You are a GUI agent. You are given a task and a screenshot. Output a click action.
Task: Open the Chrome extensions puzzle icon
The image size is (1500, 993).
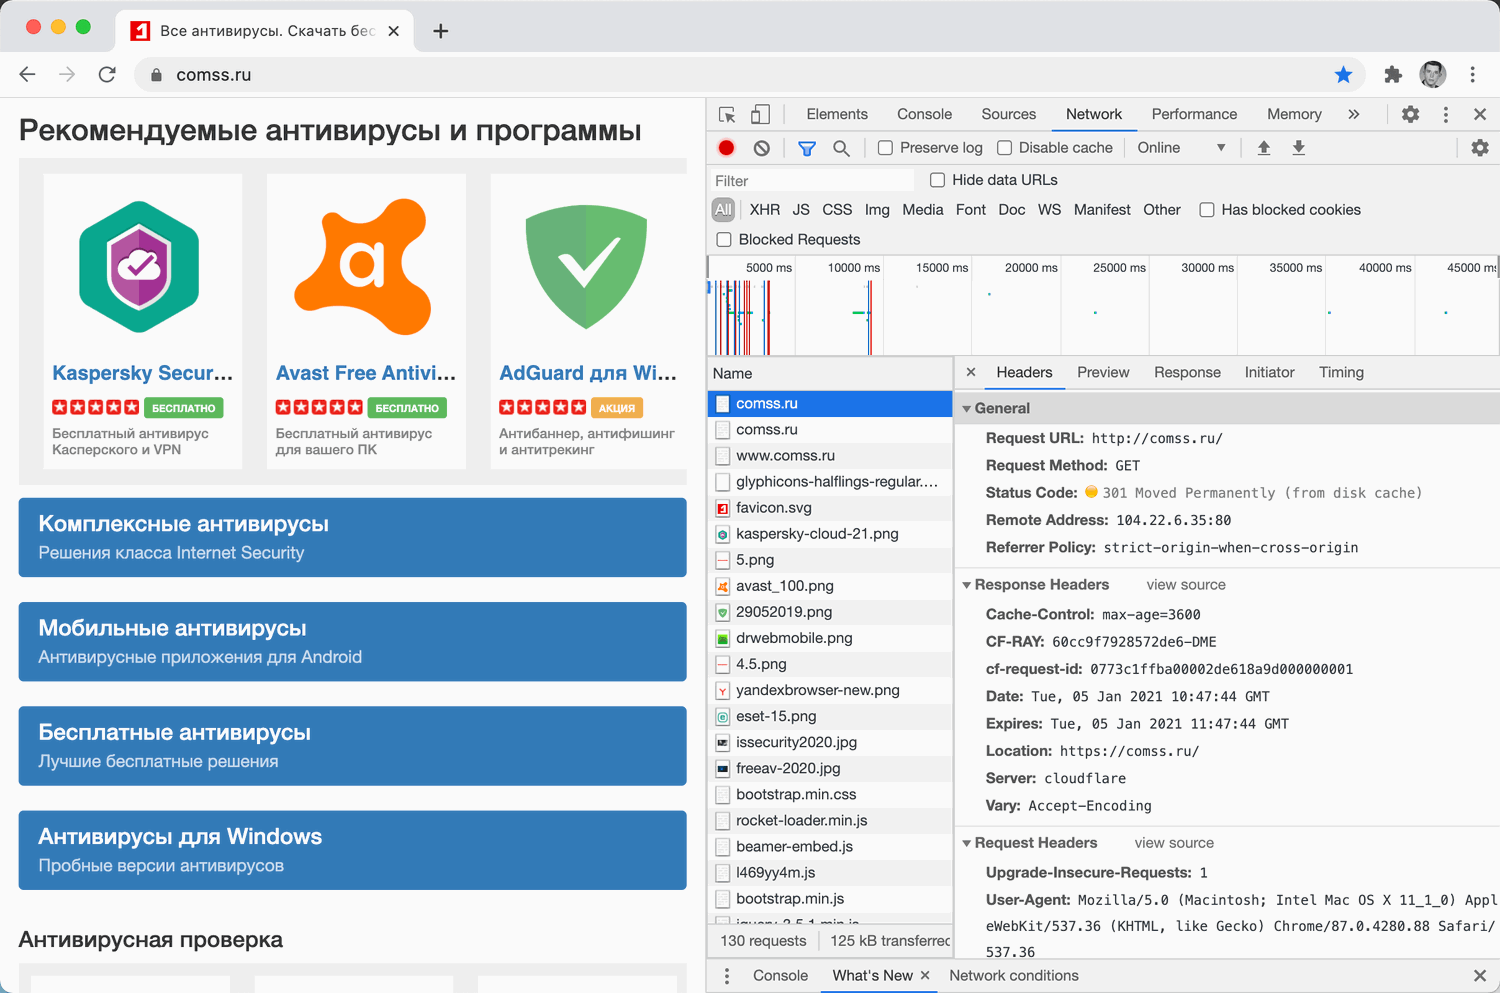coord(1393,75)
